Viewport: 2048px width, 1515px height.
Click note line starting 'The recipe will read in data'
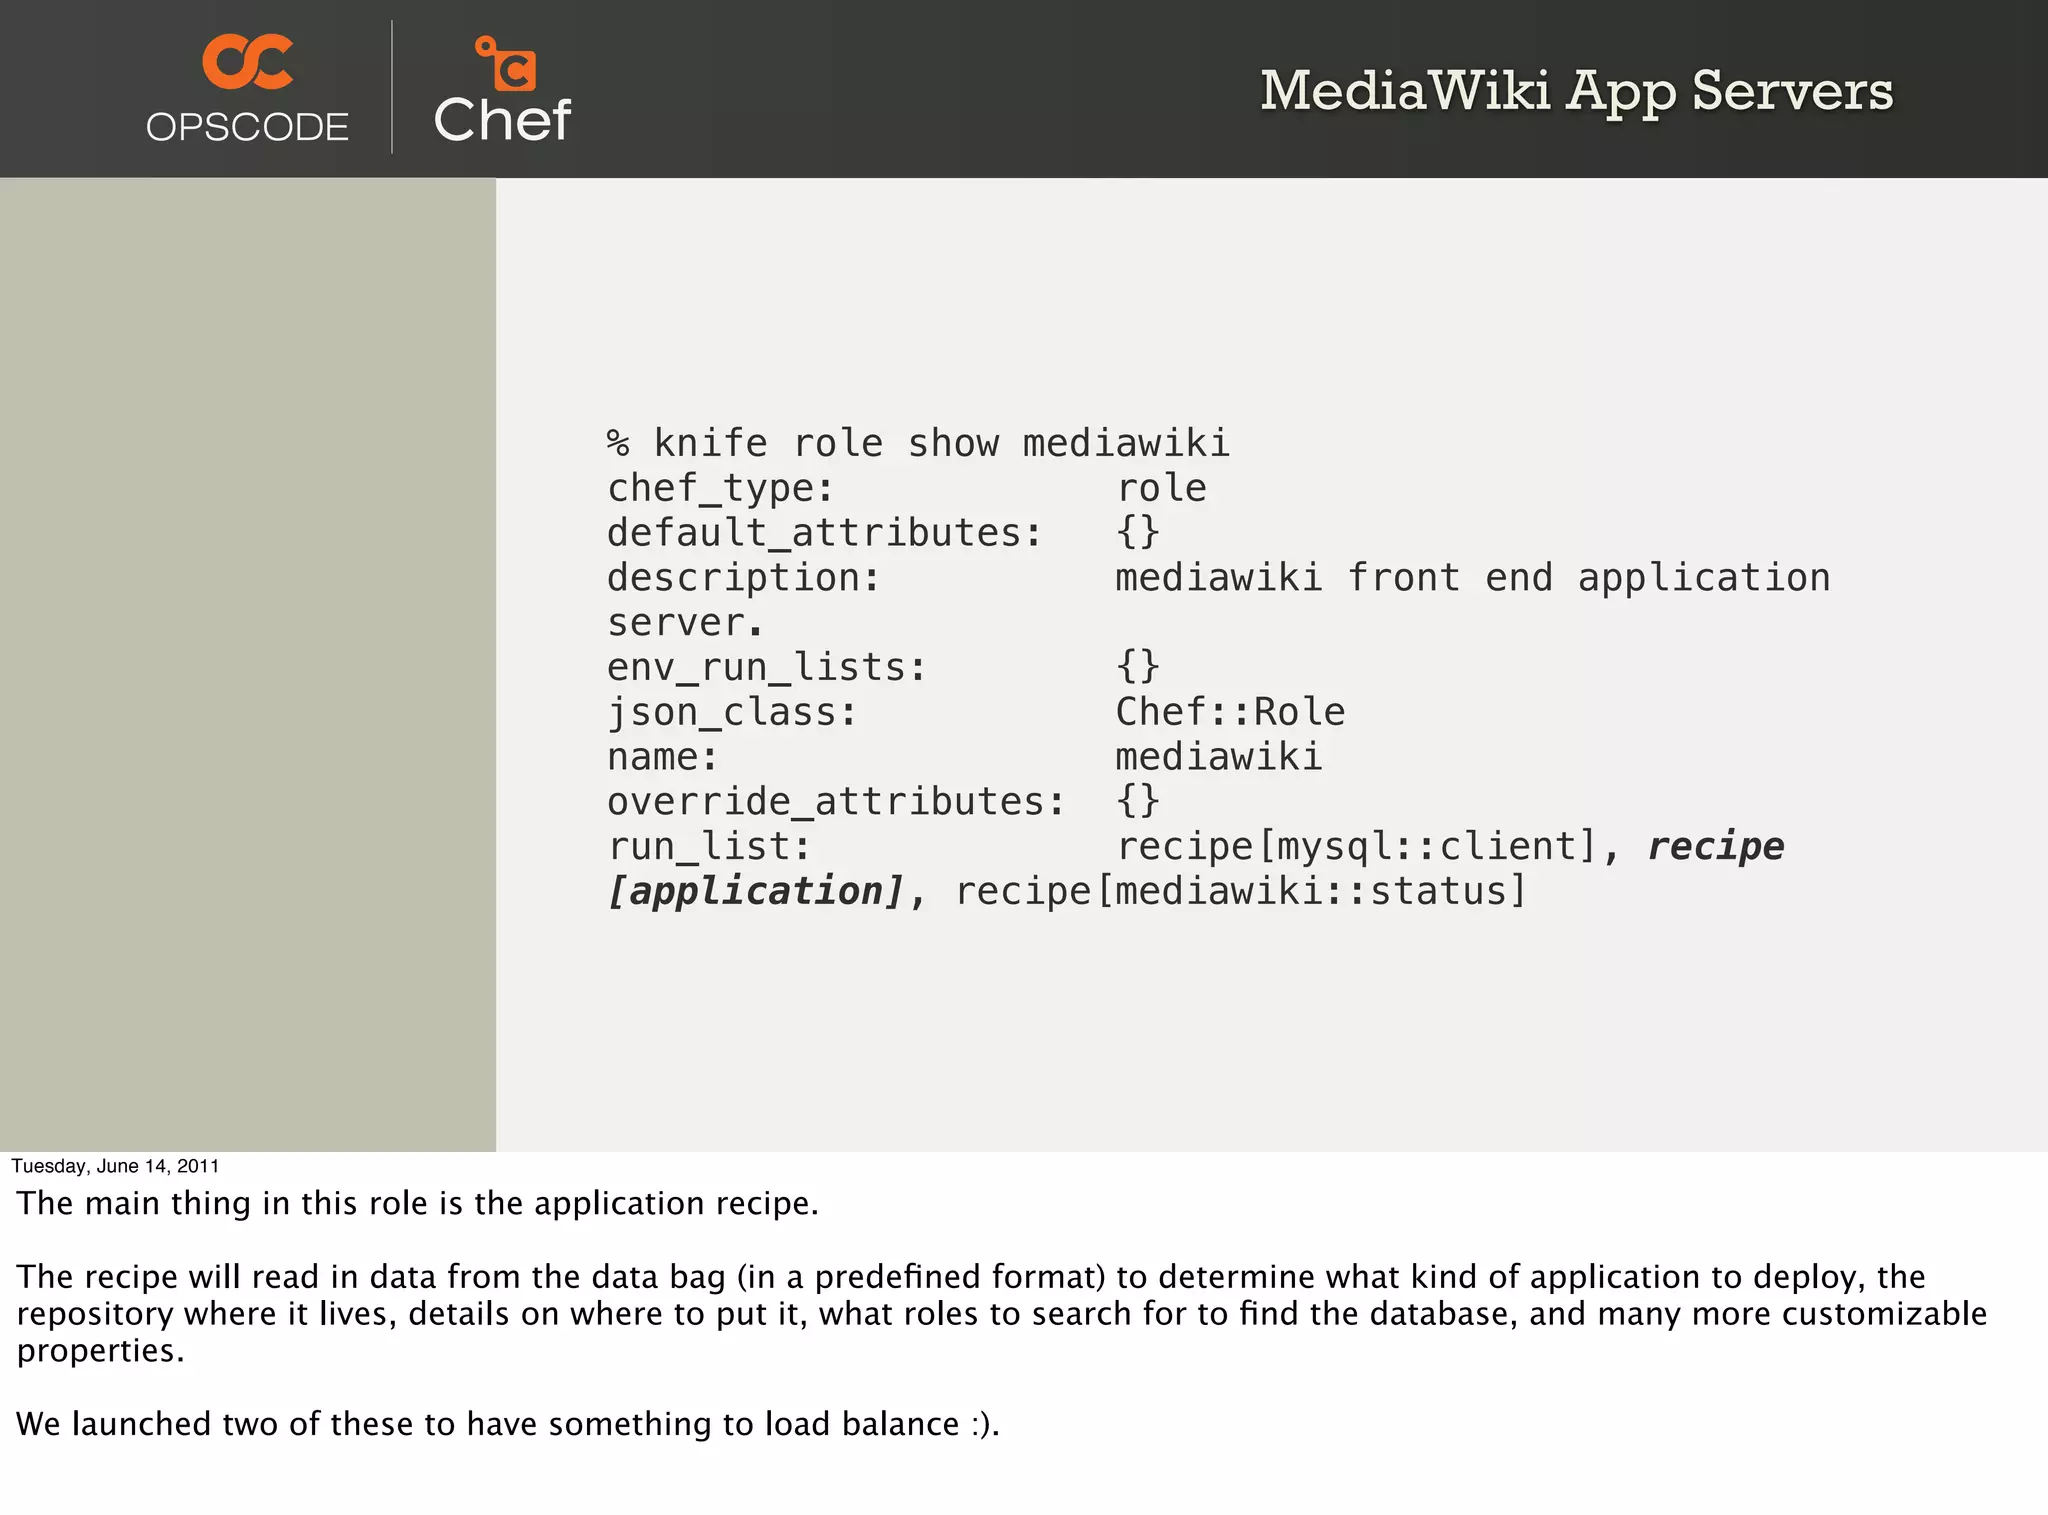point(970,1277)
